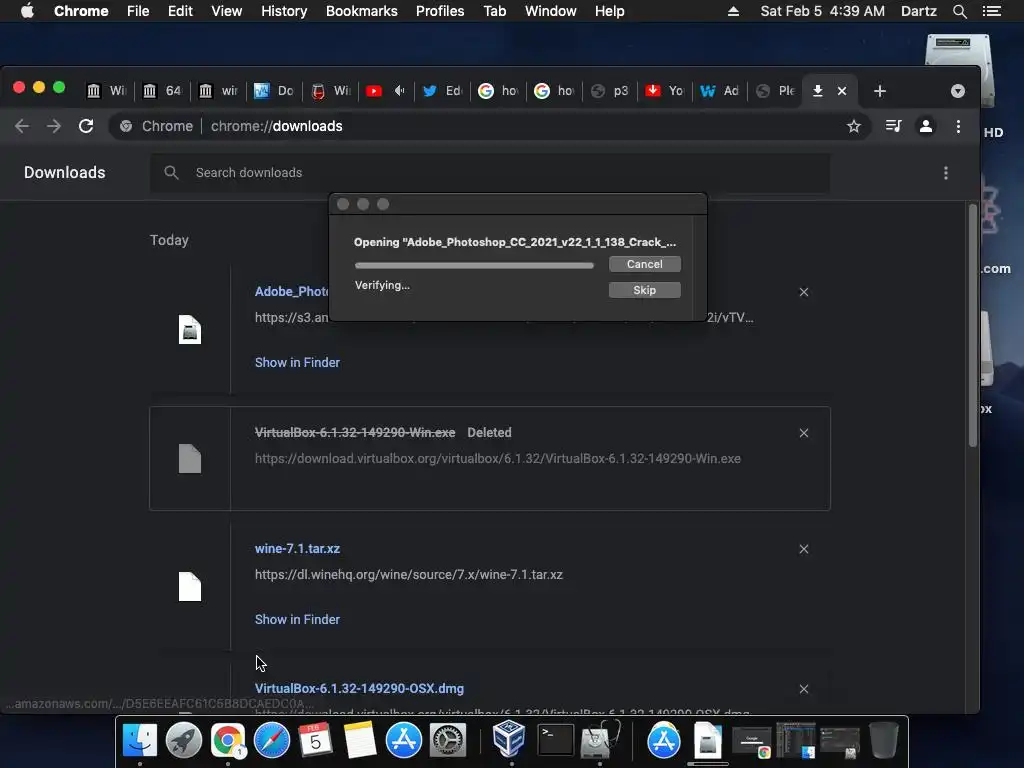Open the media controls toolbar icon

[893, 126]
